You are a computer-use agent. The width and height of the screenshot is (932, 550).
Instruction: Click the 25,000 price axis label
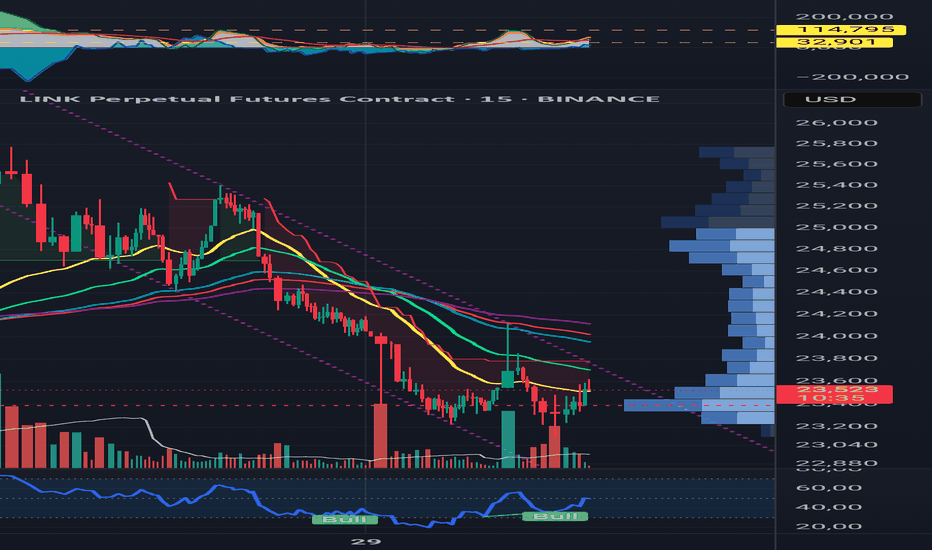(837, 227)
